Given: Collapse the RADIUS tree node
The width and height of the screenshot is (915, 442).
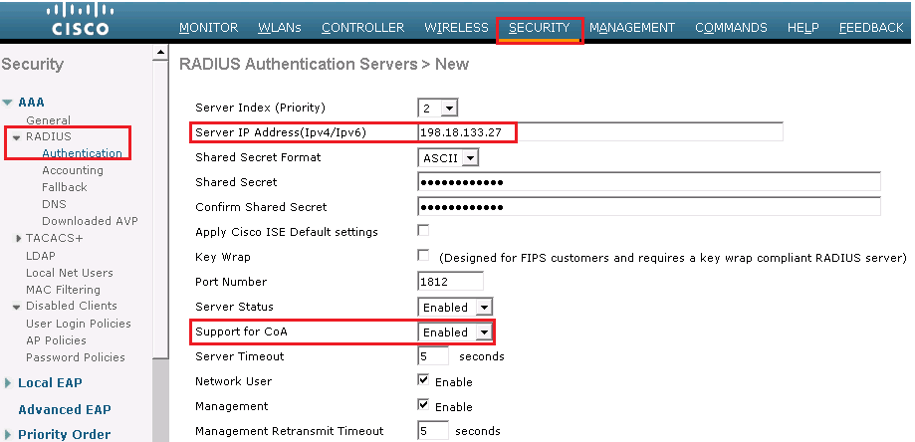Looking at the screenshot, I should coord(16,137).
